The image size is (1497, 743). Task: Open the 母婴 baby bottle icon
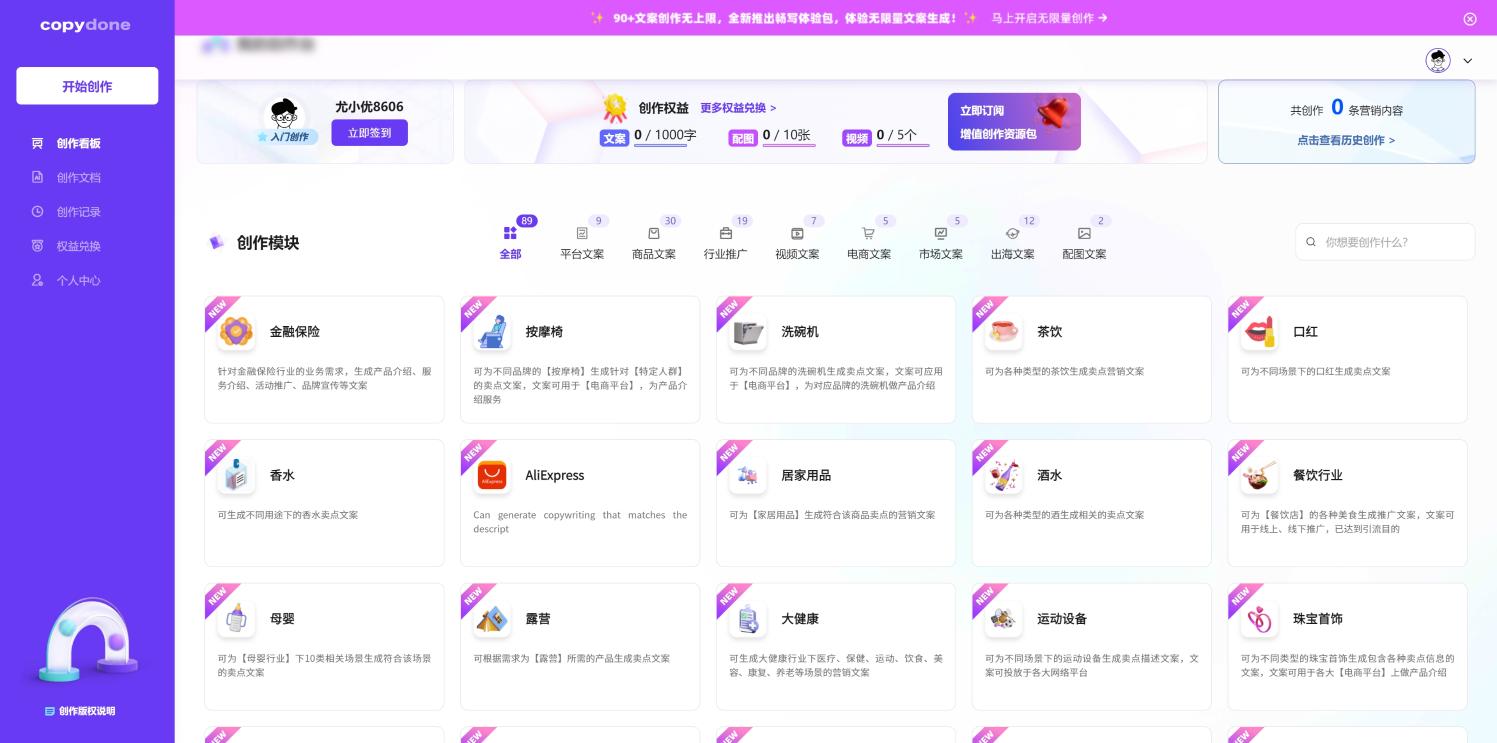pyautogui.click(x=236, y=619)
